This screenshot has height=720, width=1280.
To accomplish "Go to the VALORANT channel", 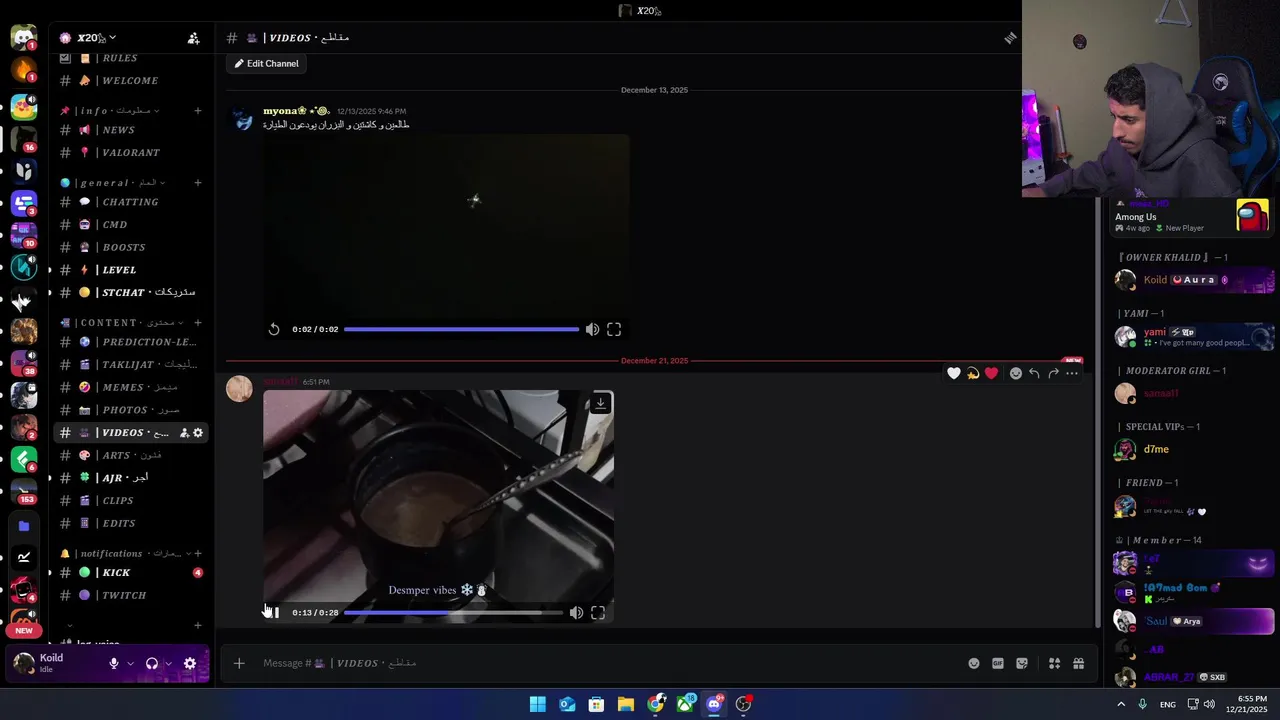I will click(x=131, y=152).
